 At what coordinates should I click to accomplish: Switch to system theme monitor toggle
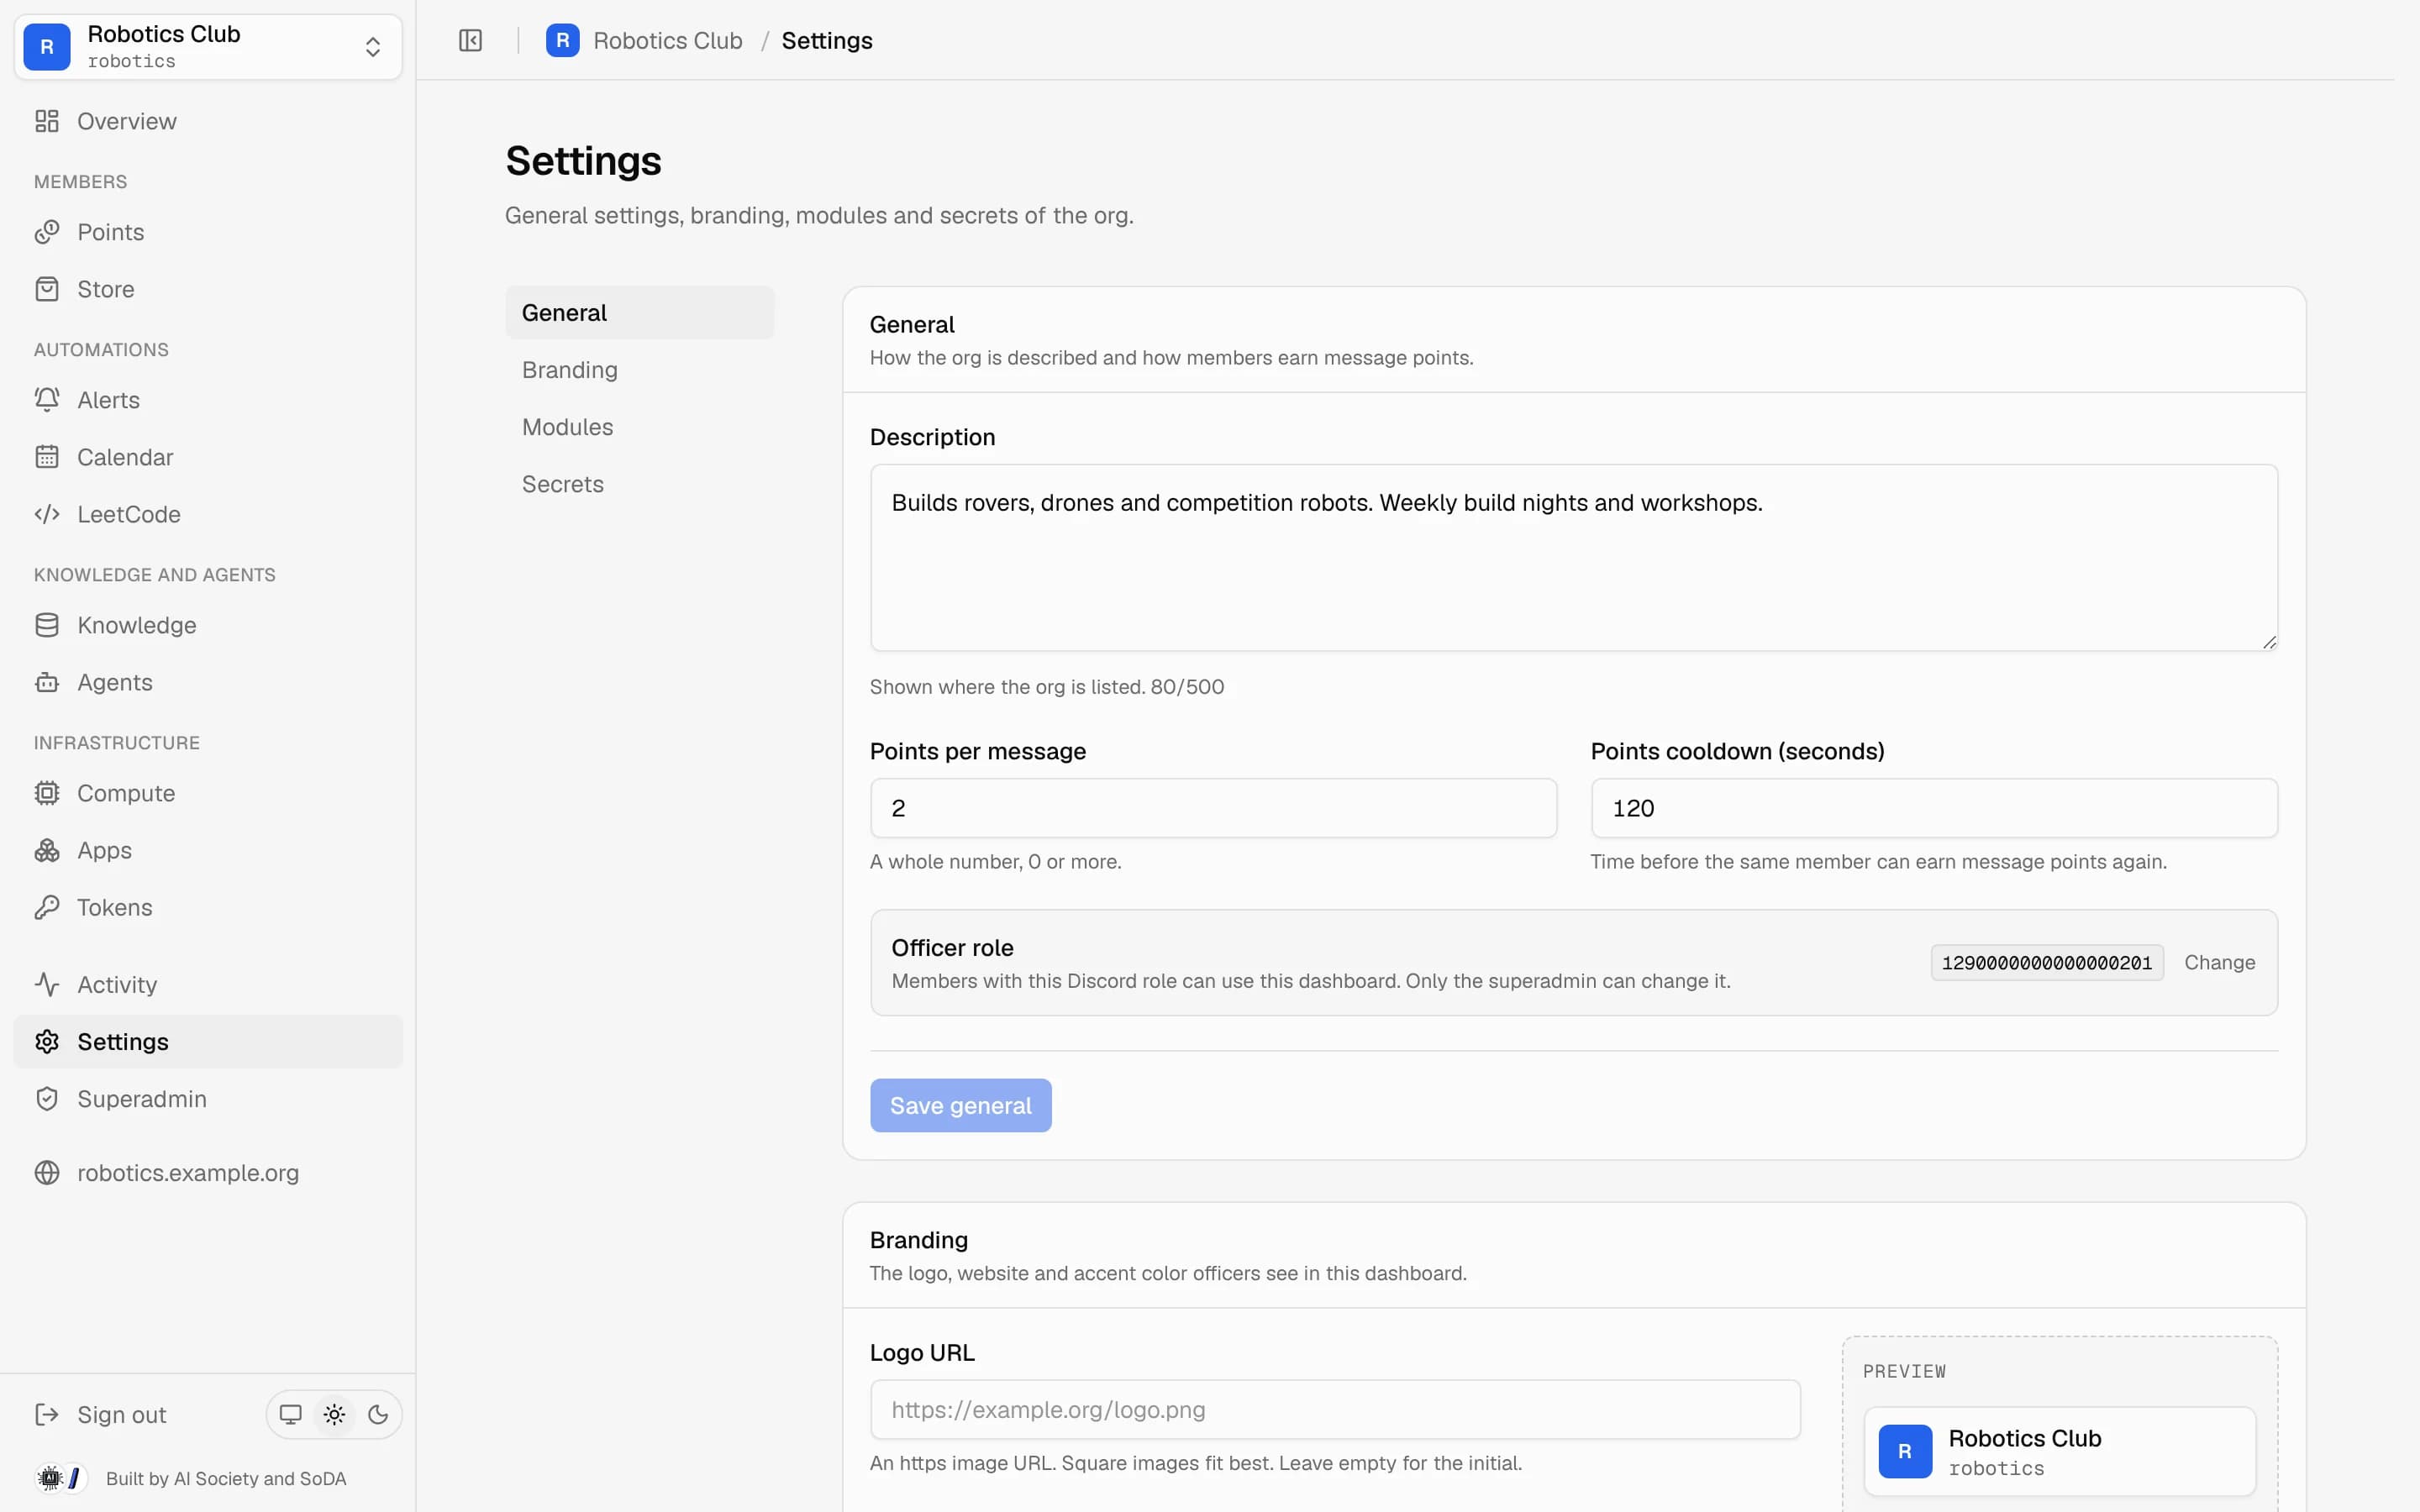pyautogui.click(x=290, y=1414)
